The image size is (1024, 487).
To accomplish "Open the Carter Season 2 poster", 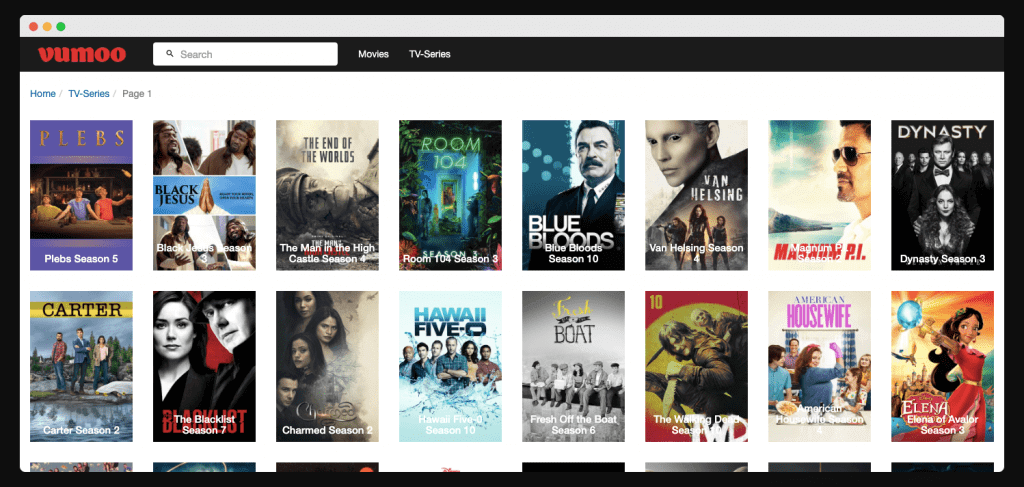I will (x=82, y=366).
